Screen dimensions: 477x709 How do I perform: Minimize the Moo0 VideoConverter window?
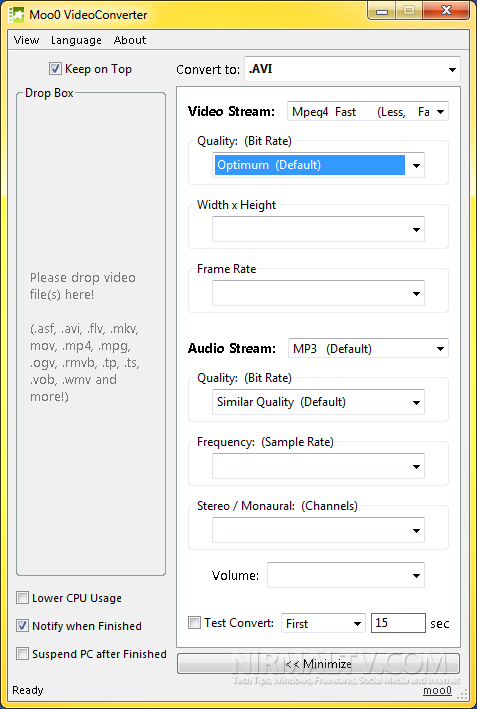(x=382, y=11)
